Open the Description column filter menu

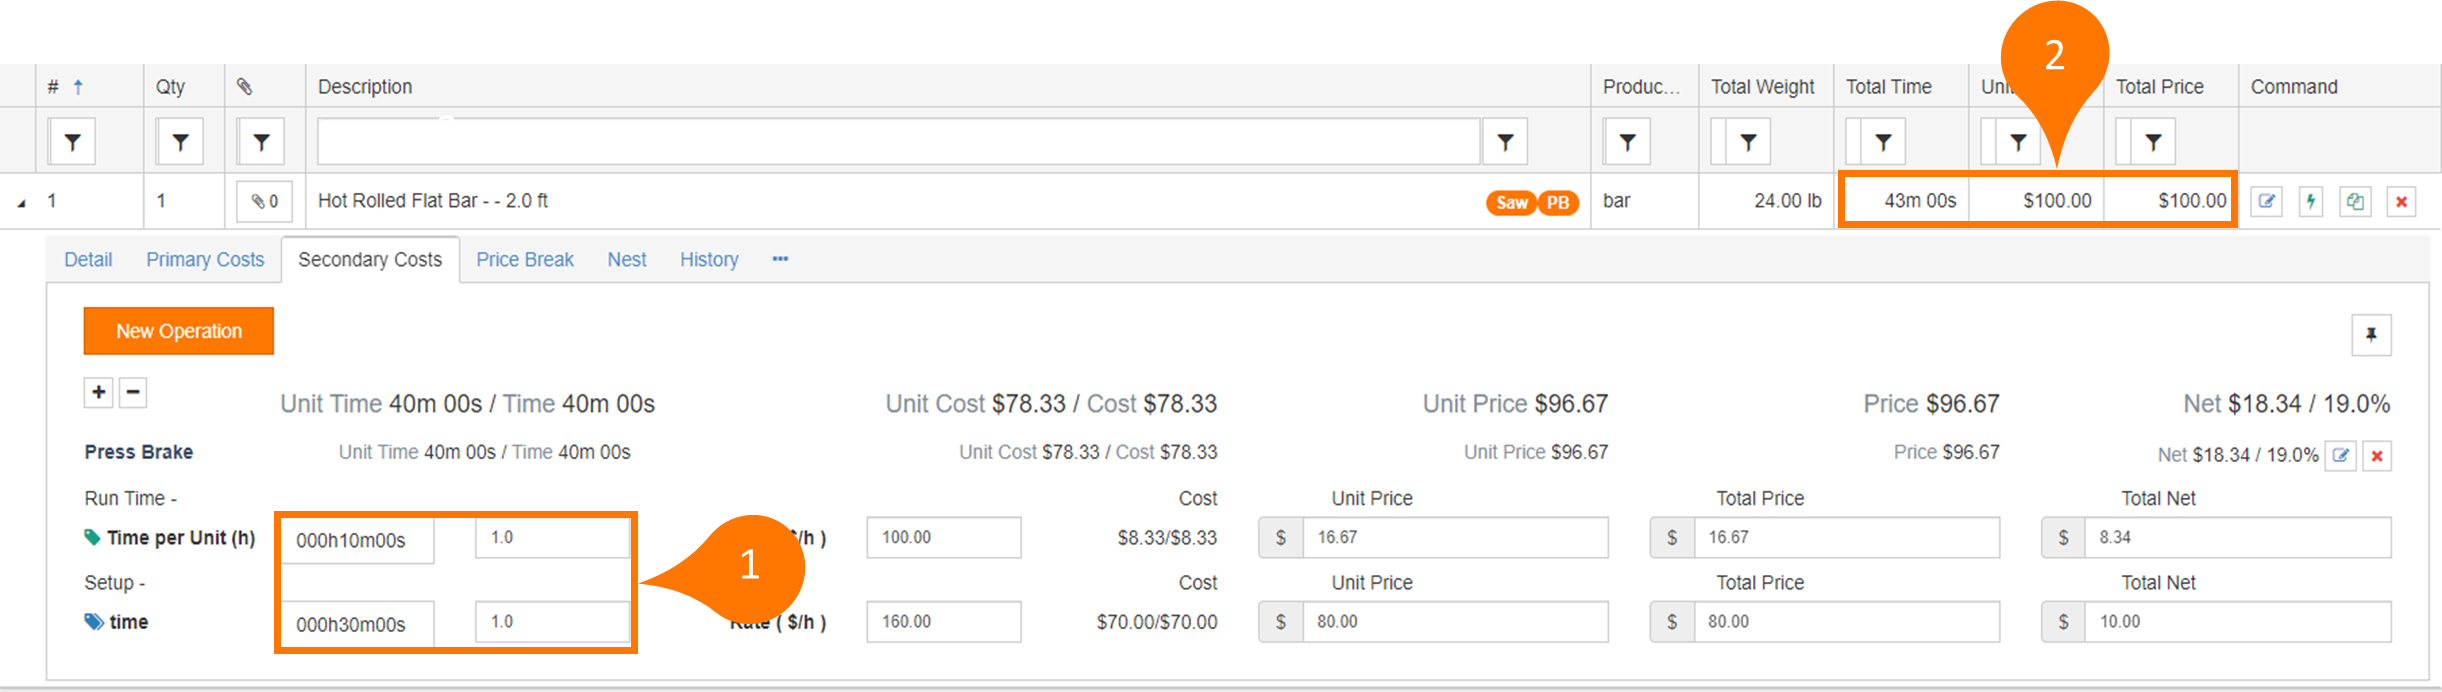(x=1504, y=142)
